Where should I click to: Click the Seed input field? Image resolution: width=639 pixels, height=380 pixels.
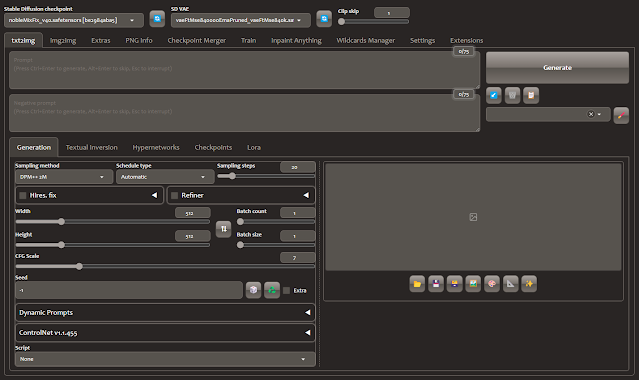tap(129, 290)
